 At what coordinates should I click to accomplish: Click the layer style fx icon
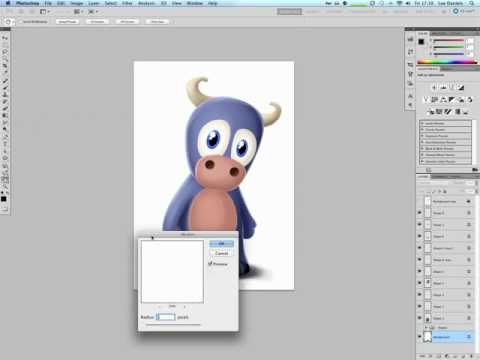point(430,356)
